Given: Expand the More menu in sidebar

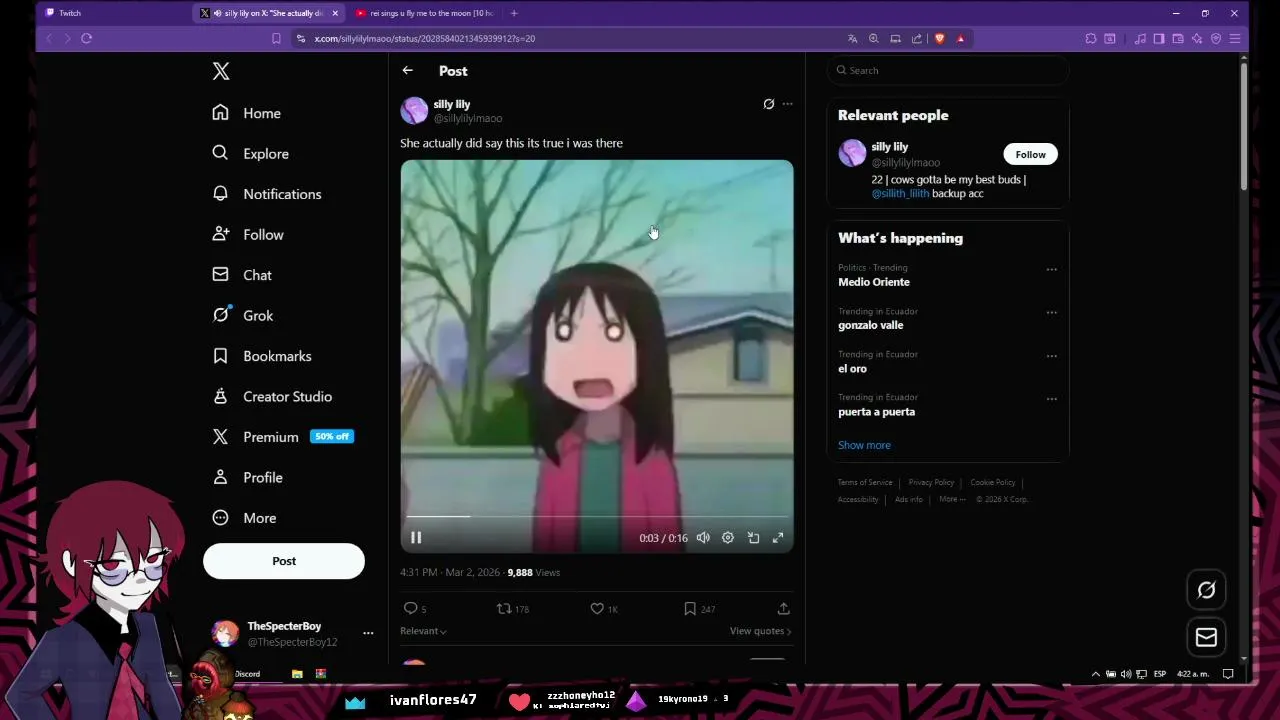Looking at the screenshot, I should tap(245, 518).
